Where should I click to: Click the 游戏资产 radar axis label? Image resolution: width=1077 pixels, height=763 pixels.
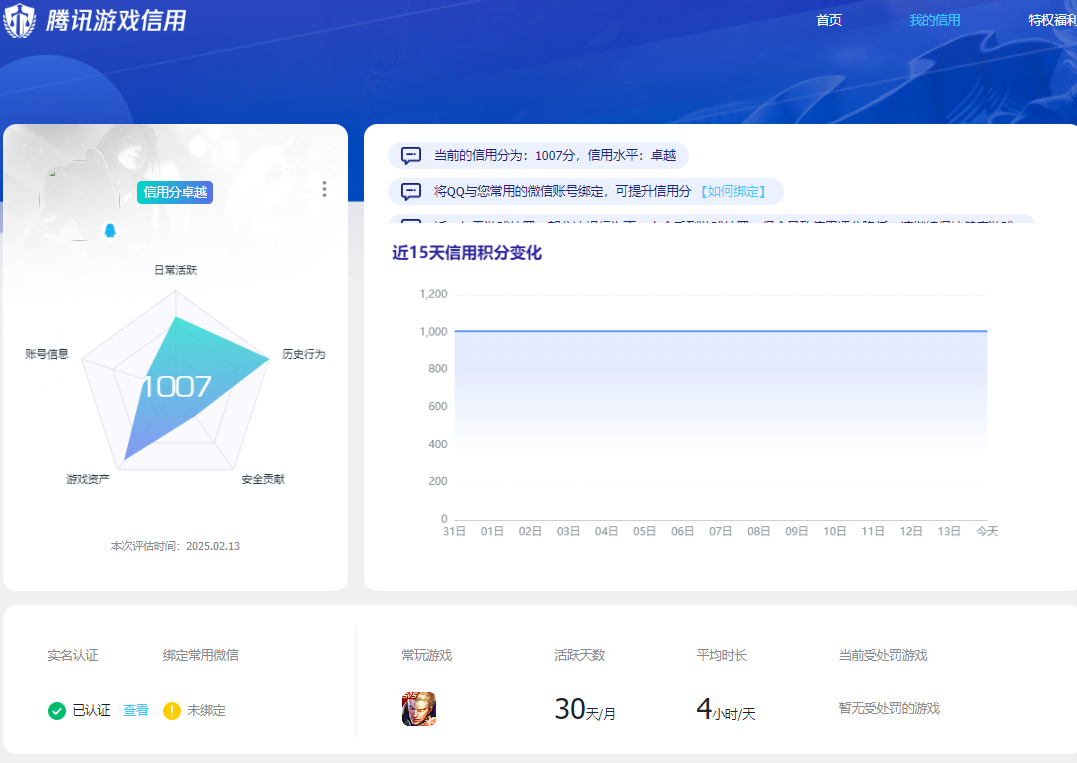pyautogui.click(x=88, y=479)
